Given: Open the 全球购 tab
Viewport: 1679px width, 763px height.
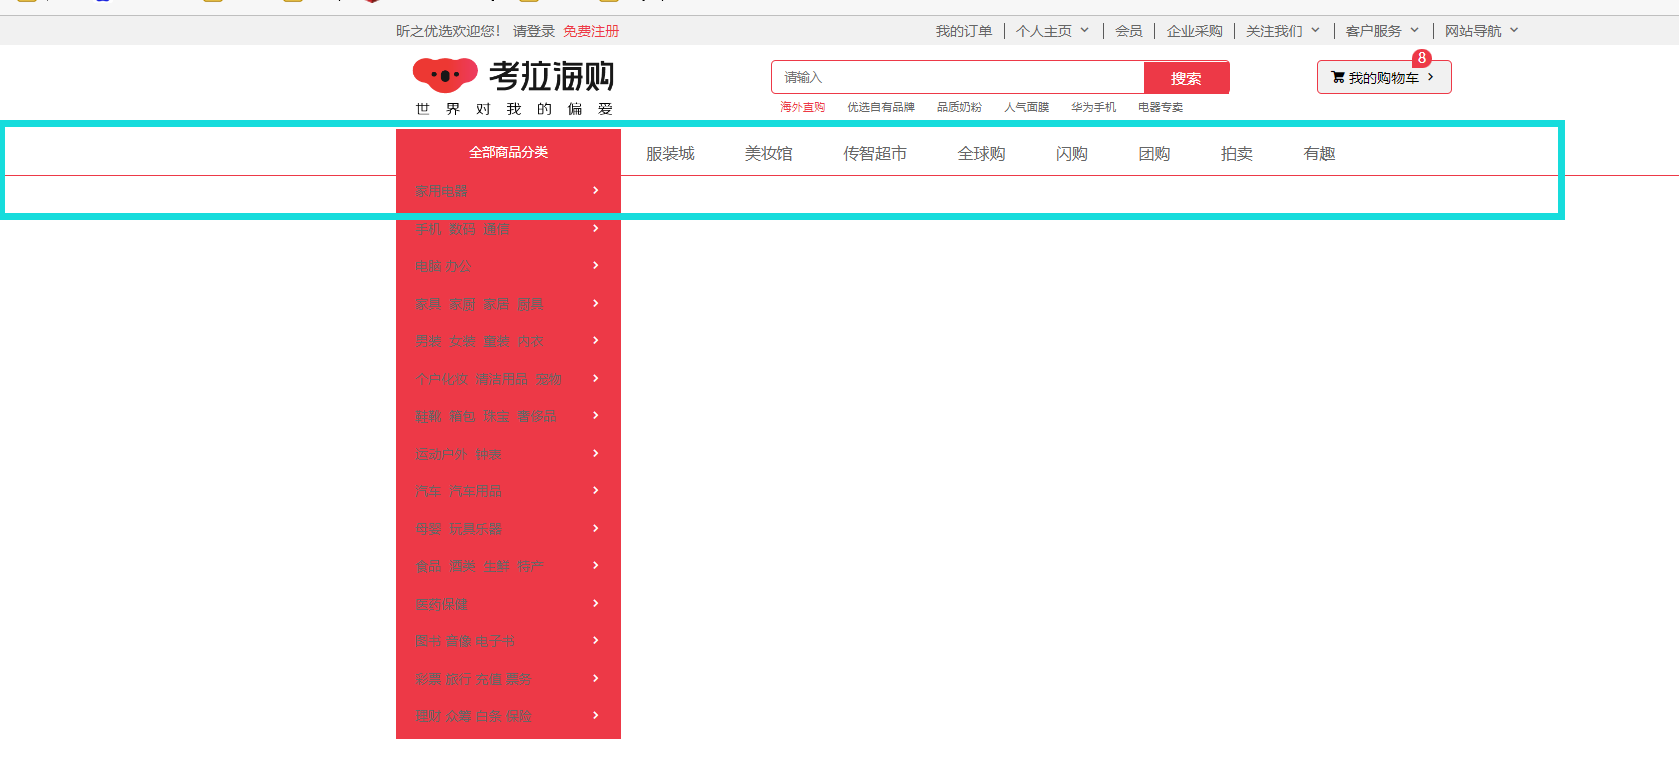Looking at the screenshot, I should (982, 153).
